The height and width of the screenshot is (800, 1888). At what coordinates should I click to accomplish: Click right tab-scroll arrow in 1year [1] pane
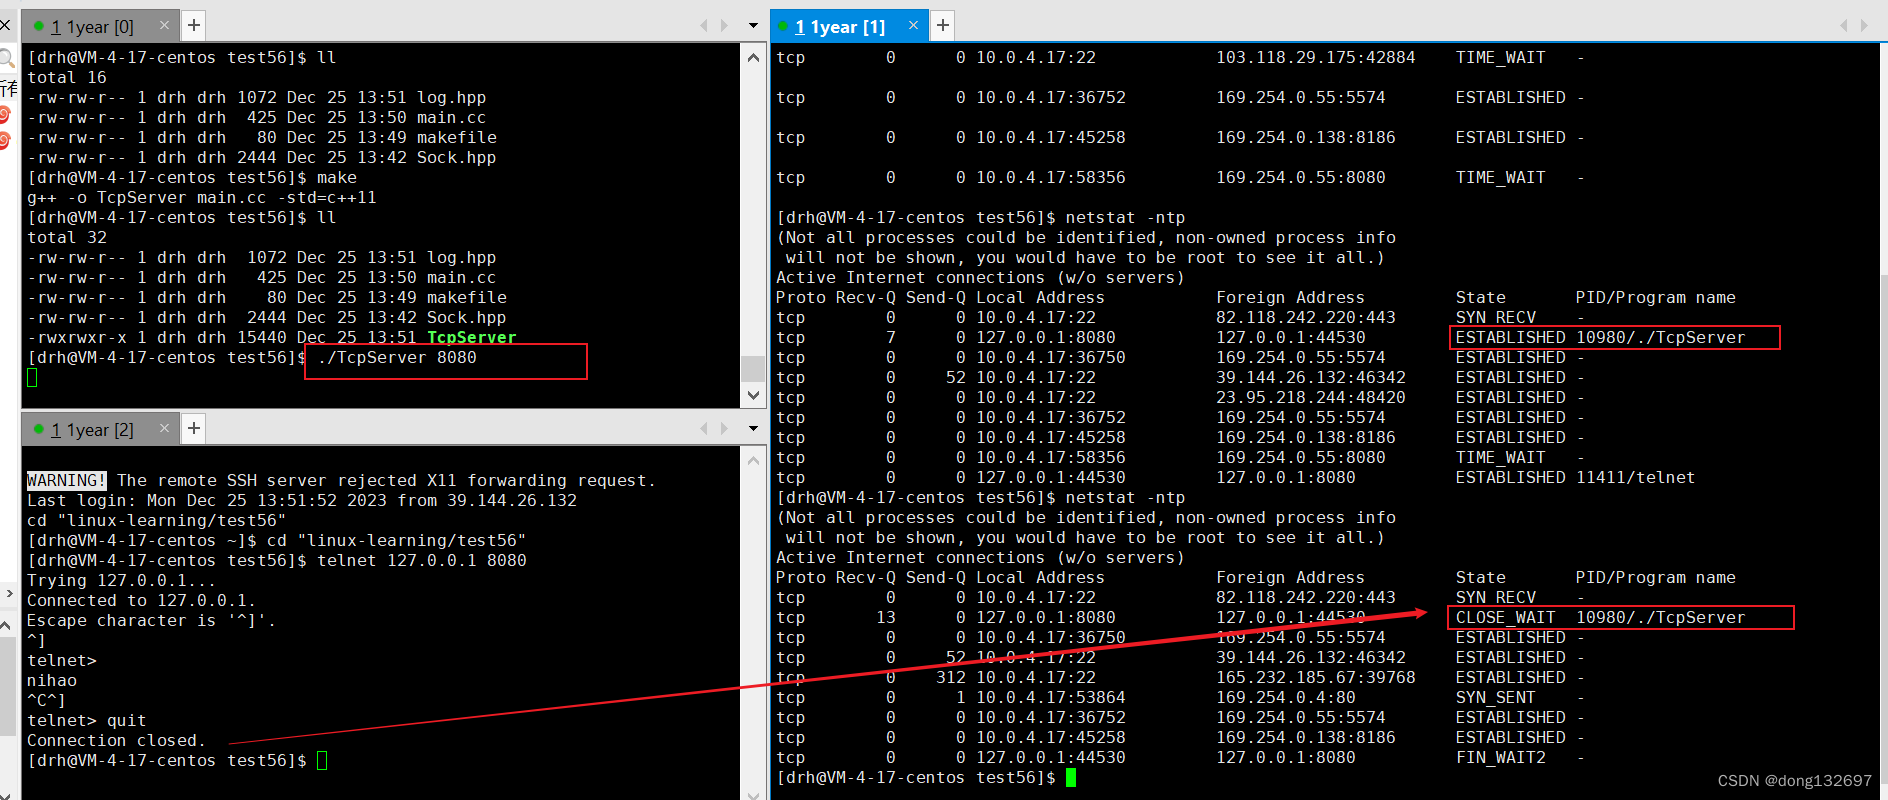point(1864,25)
